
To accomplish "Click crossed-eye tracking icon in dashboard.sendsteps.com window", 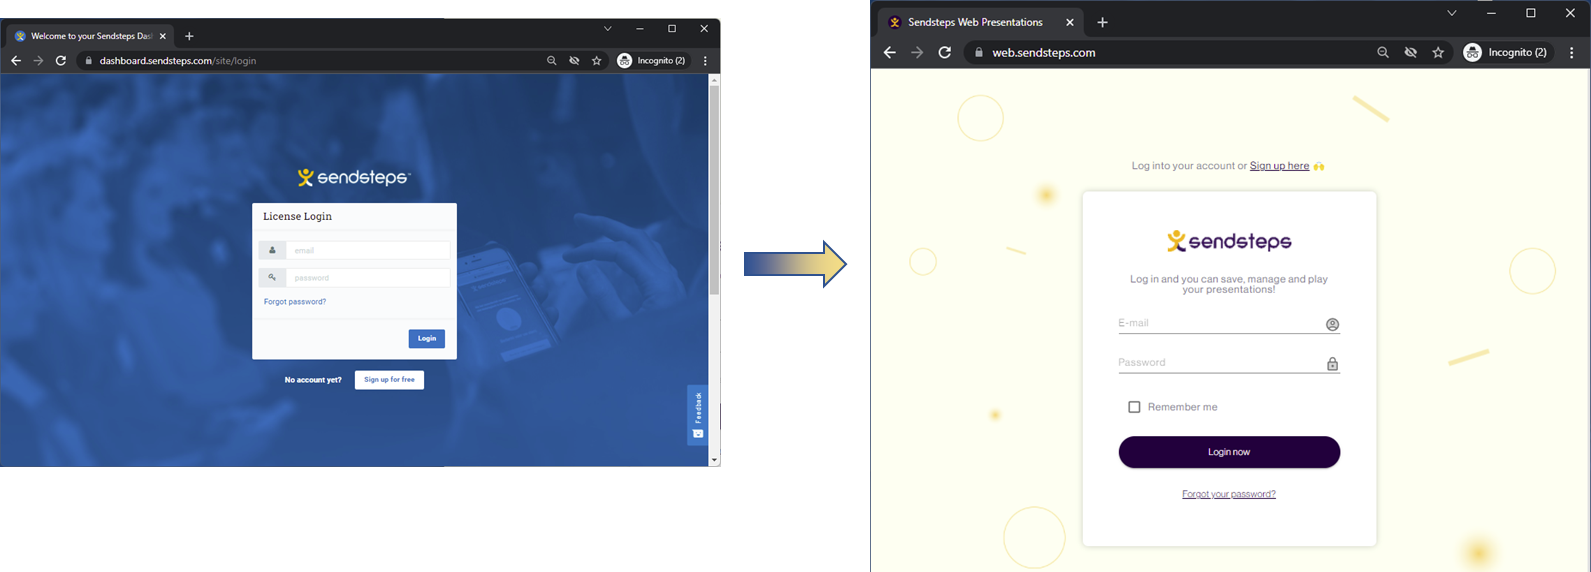I will tap(574, 61).
